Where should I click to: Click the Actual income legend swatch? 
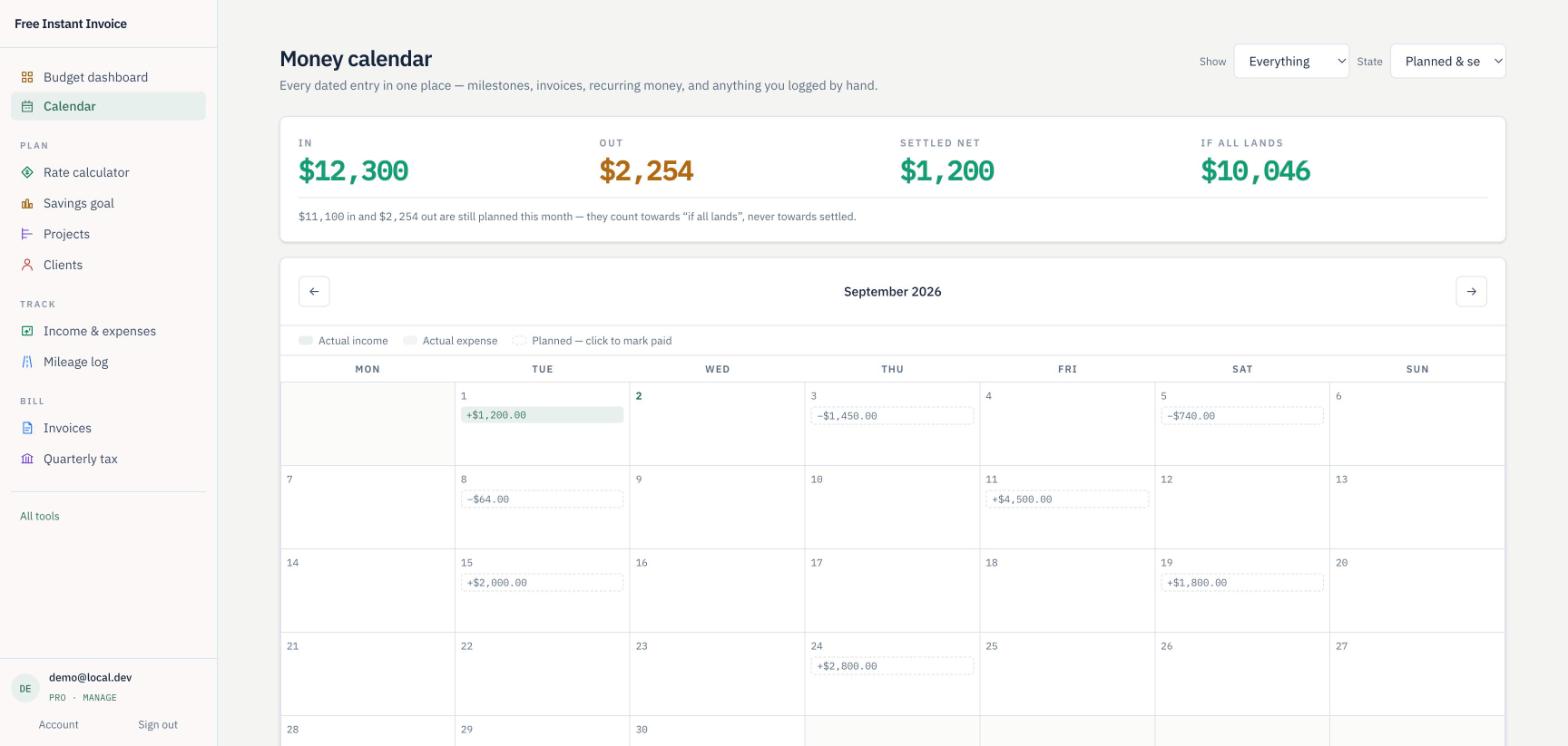(x=306, y=341)
